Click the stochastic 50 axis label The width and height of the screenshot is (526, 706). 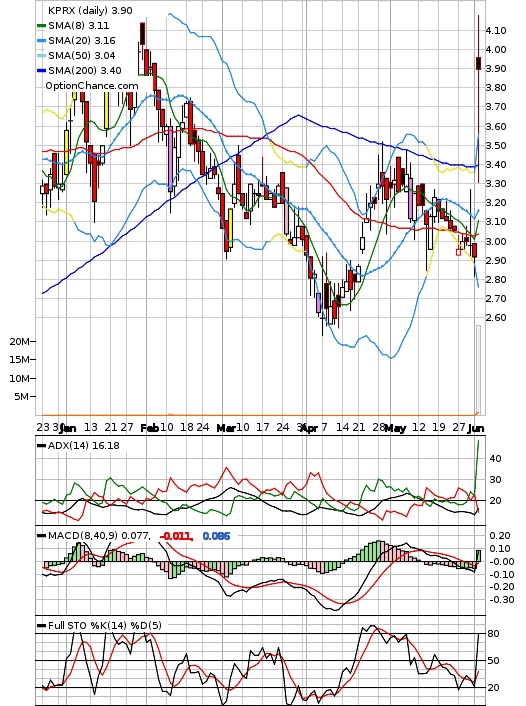click(x=494, y=661)
